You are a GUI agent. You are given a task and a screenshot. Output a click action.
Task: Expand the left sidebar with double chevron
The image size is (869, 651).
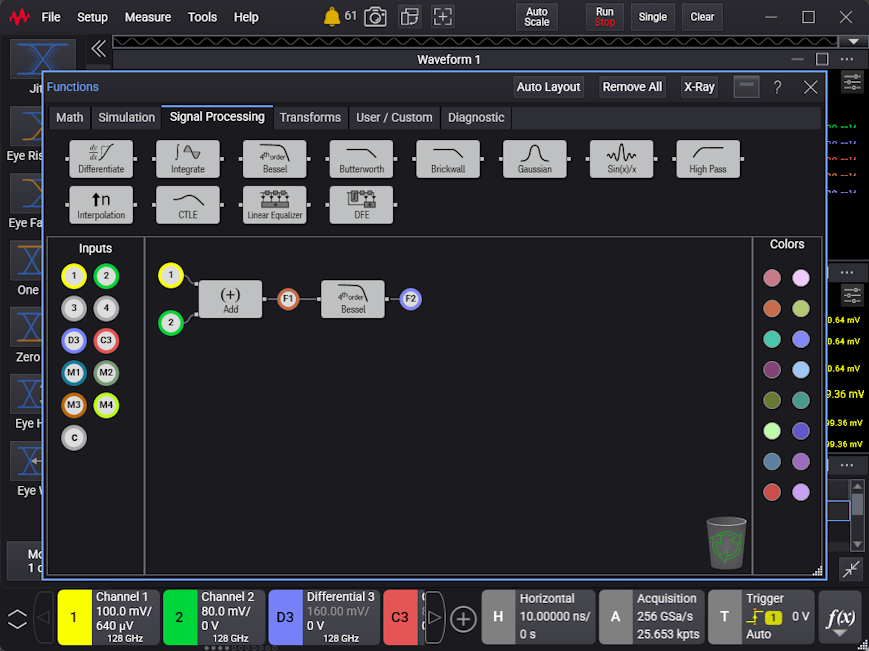[98, 48]
